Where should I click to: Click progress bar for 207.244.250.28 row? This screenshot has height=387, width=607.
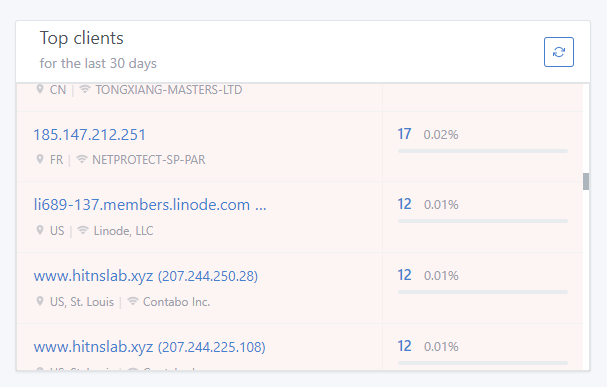[483, 292]
